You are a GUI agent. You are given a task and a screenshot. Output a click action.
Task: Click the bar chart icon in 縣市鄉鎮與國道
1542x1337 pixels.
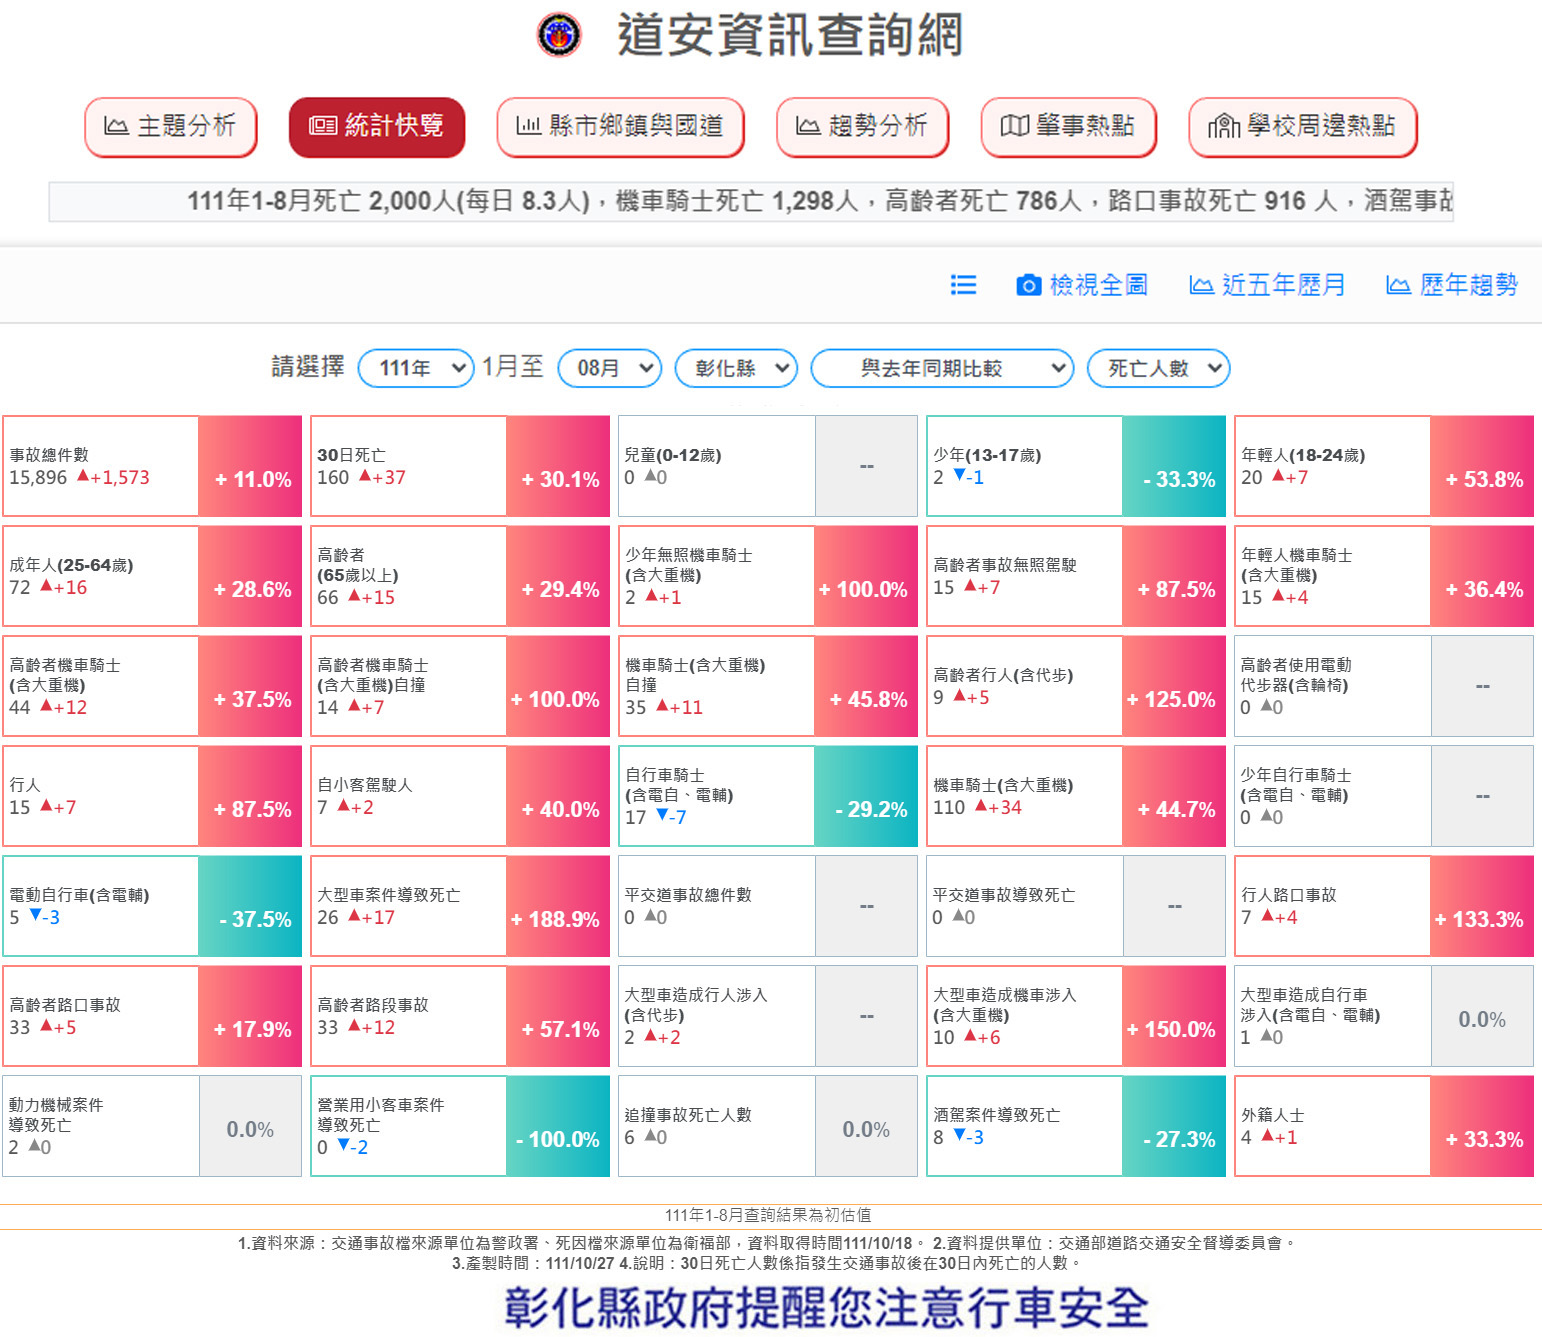[528, 126]
